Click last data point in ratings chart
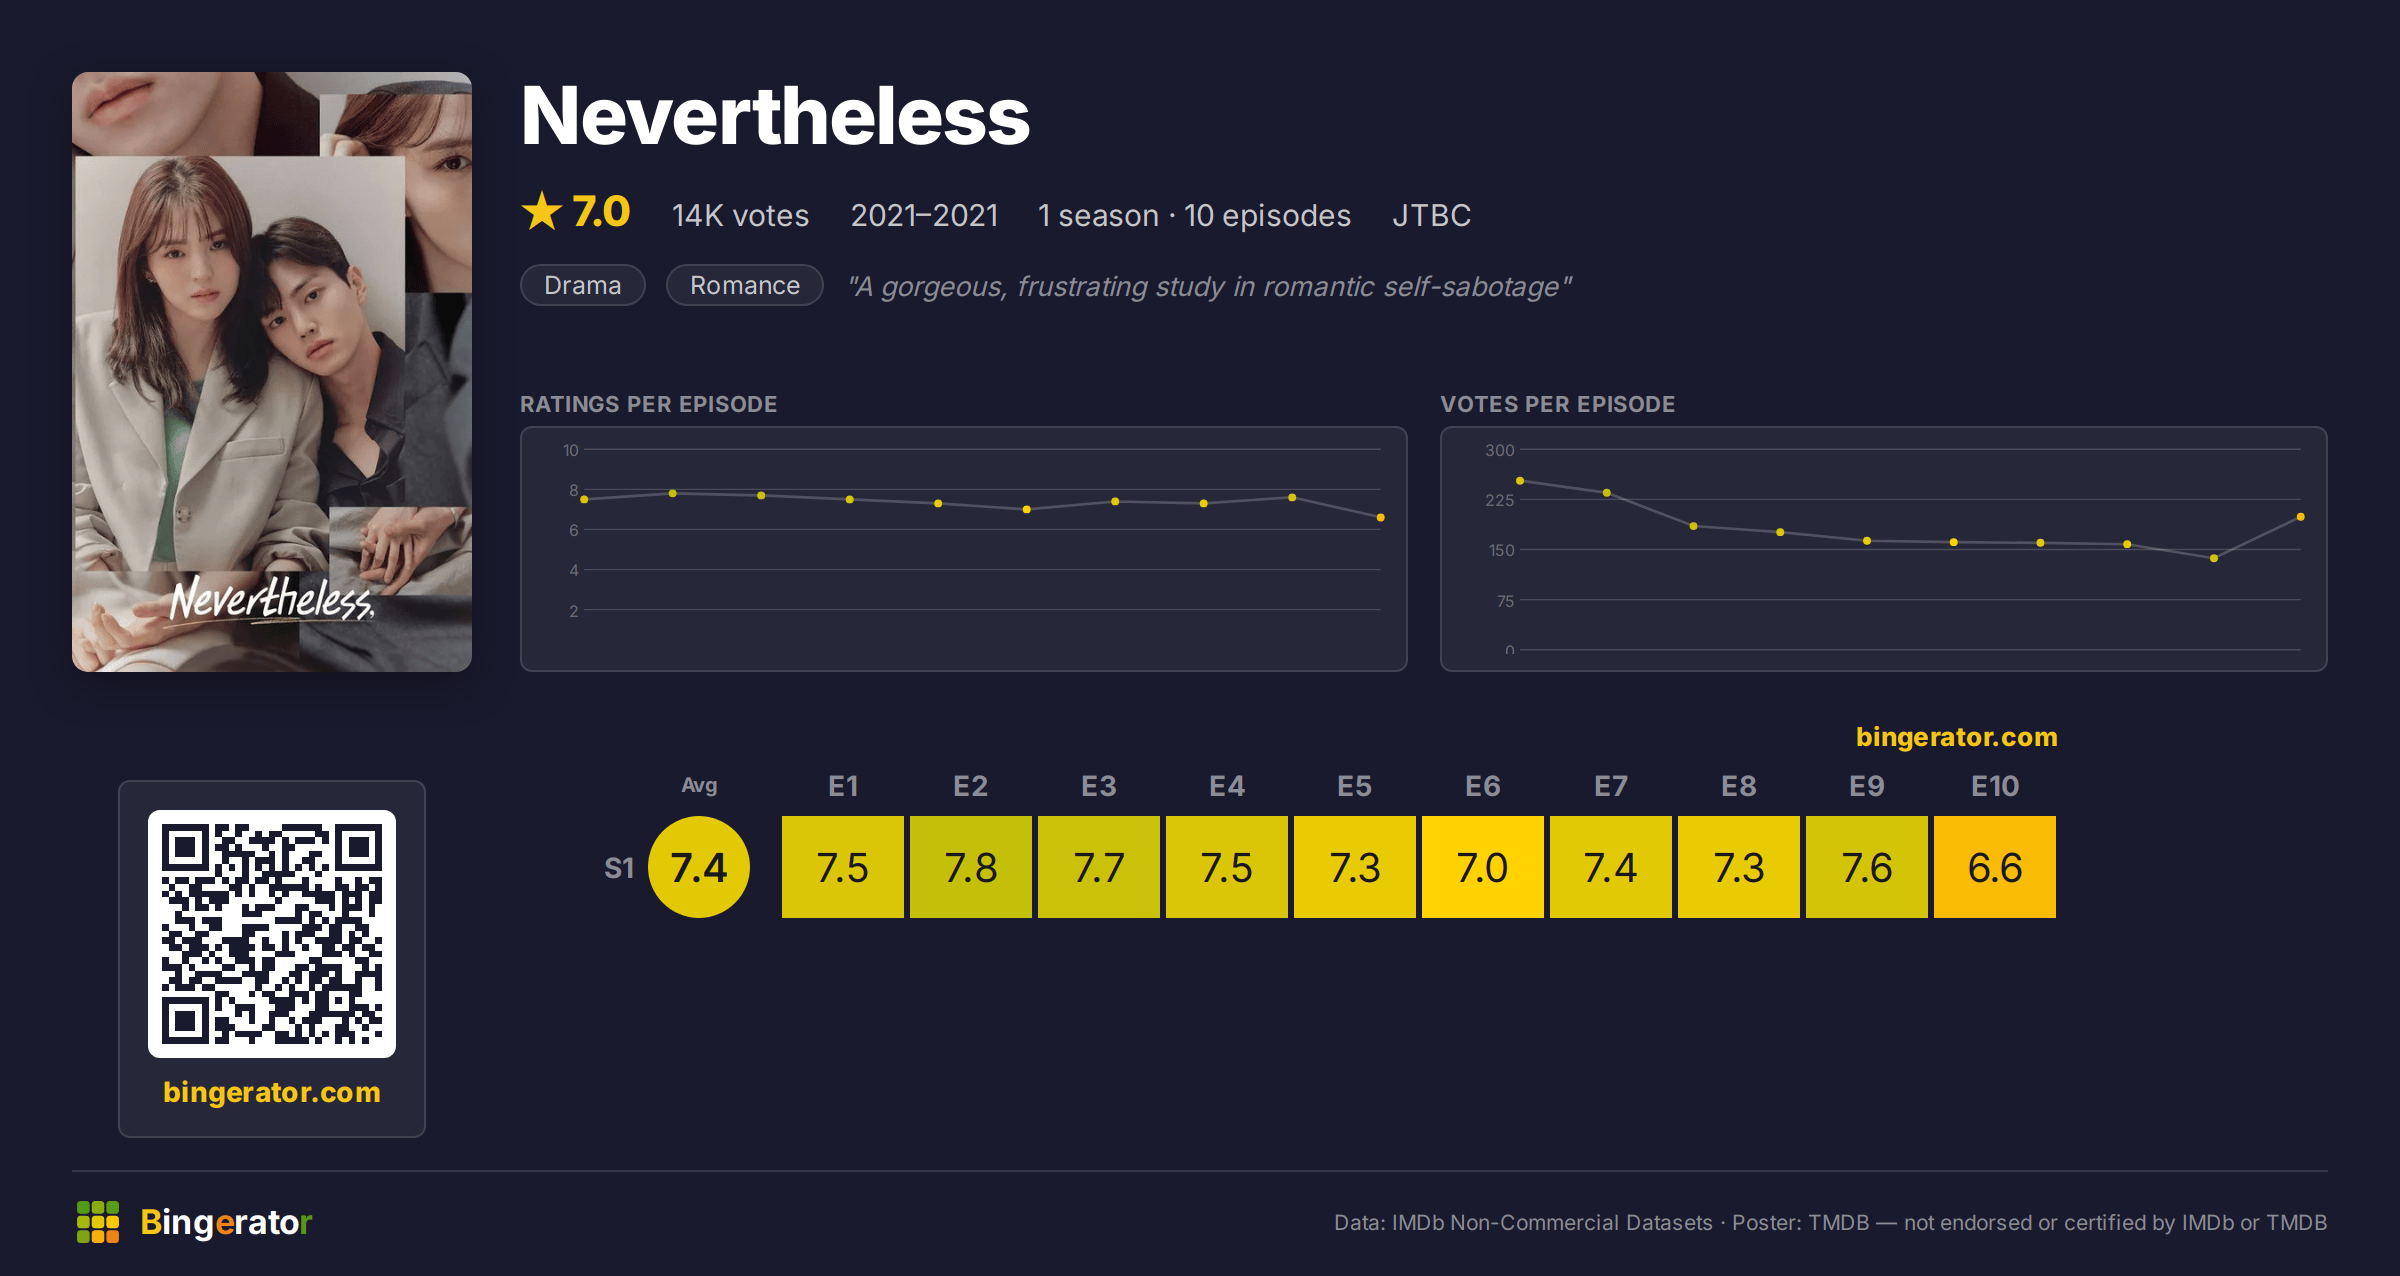The height and width of the screenshot is (1276, 2400). [1381, 518]
